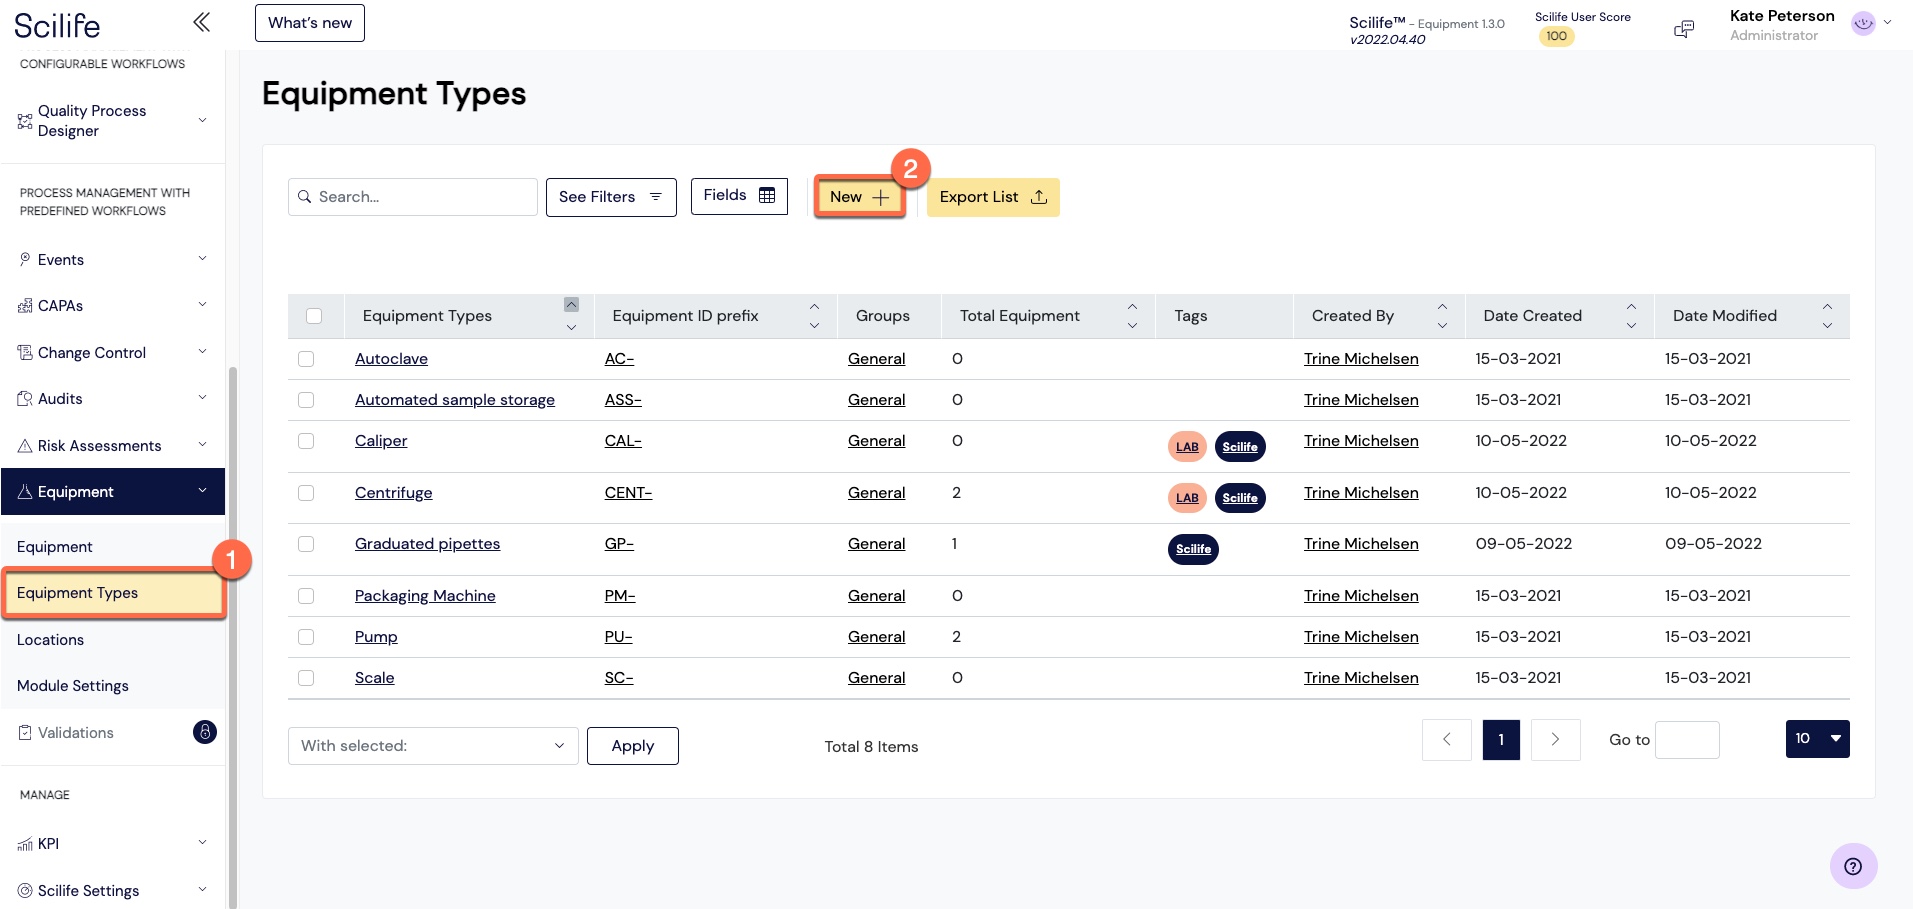
Task: Click the Scilife logo
Action: pyautogui.click(x=57, y=25)
